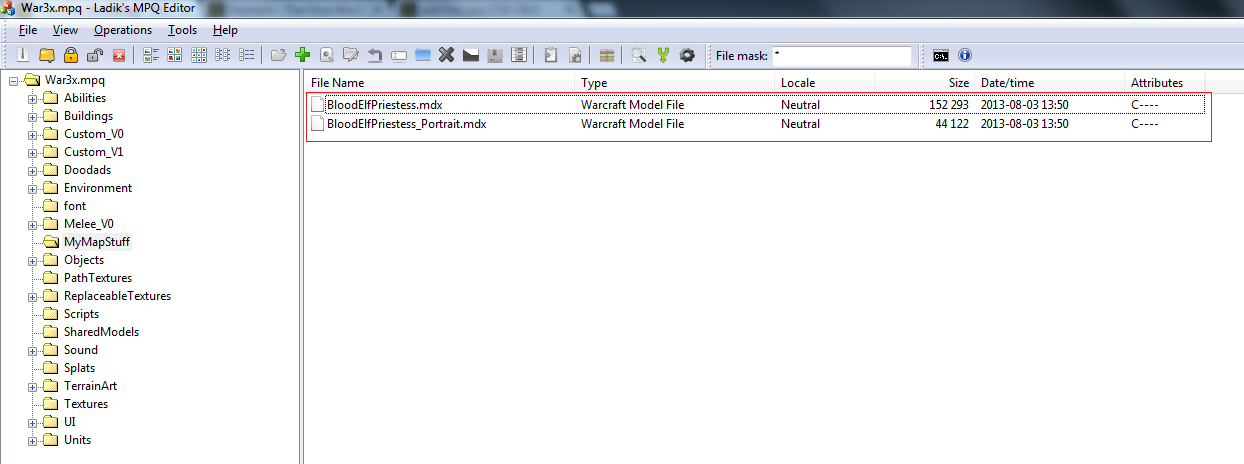The image size is (1244, 464).
Task: Sort by Locale column header
Action: pos(825,83)
